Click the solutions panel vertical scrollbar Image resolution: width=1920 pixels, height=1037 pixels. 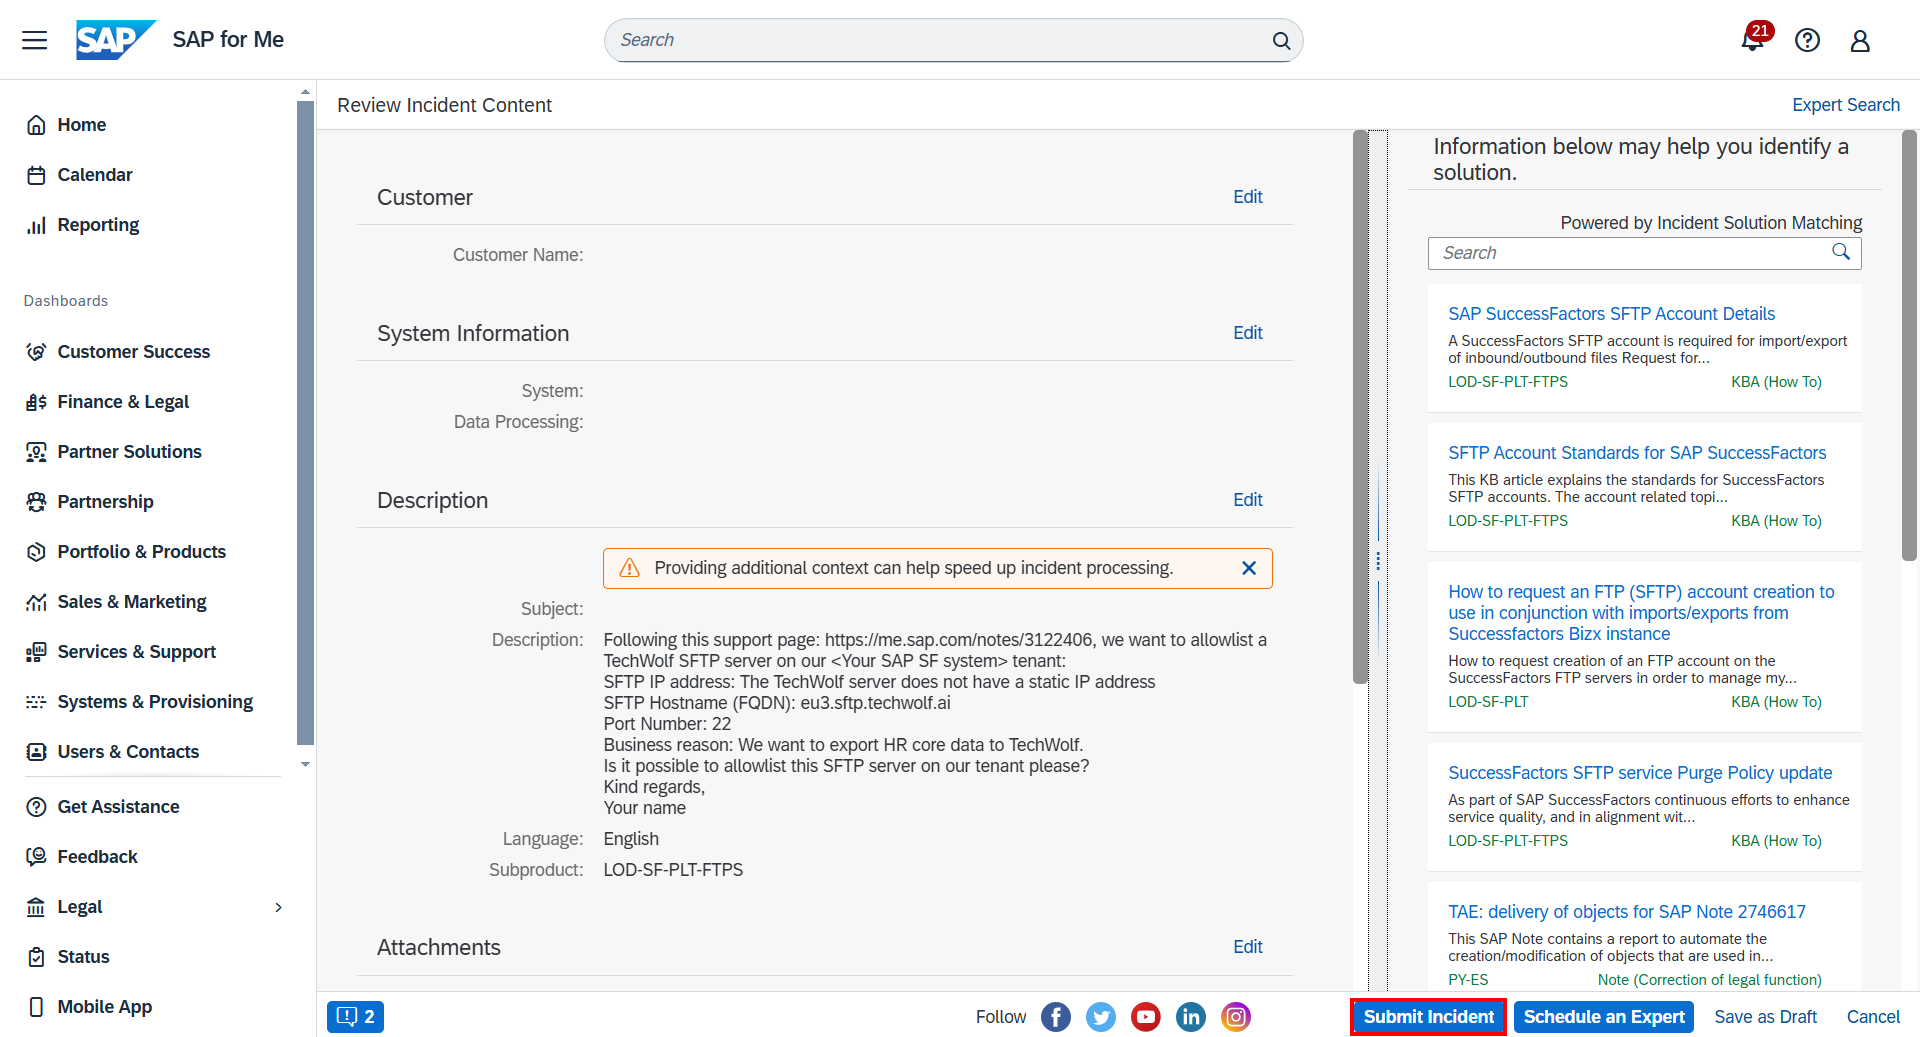[x=1909, y=345]
